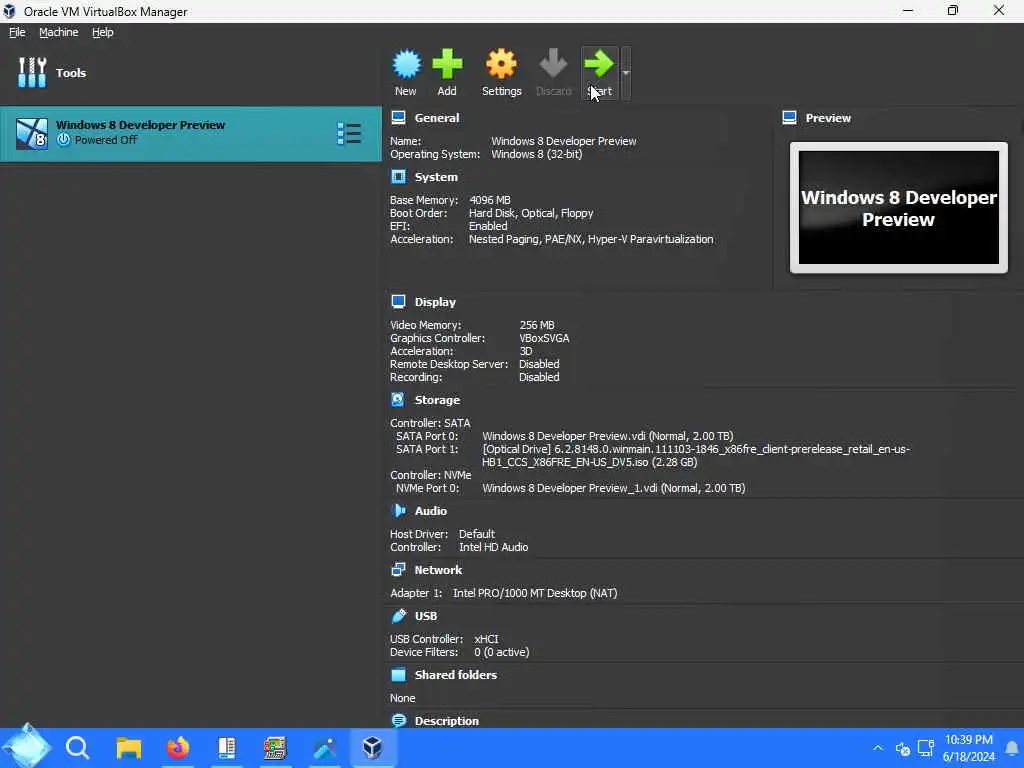Click the Boot Order value Hard Disk, Optical, Floppy
The height and width of the screenshot is (768, 1024).
[531, 213]
